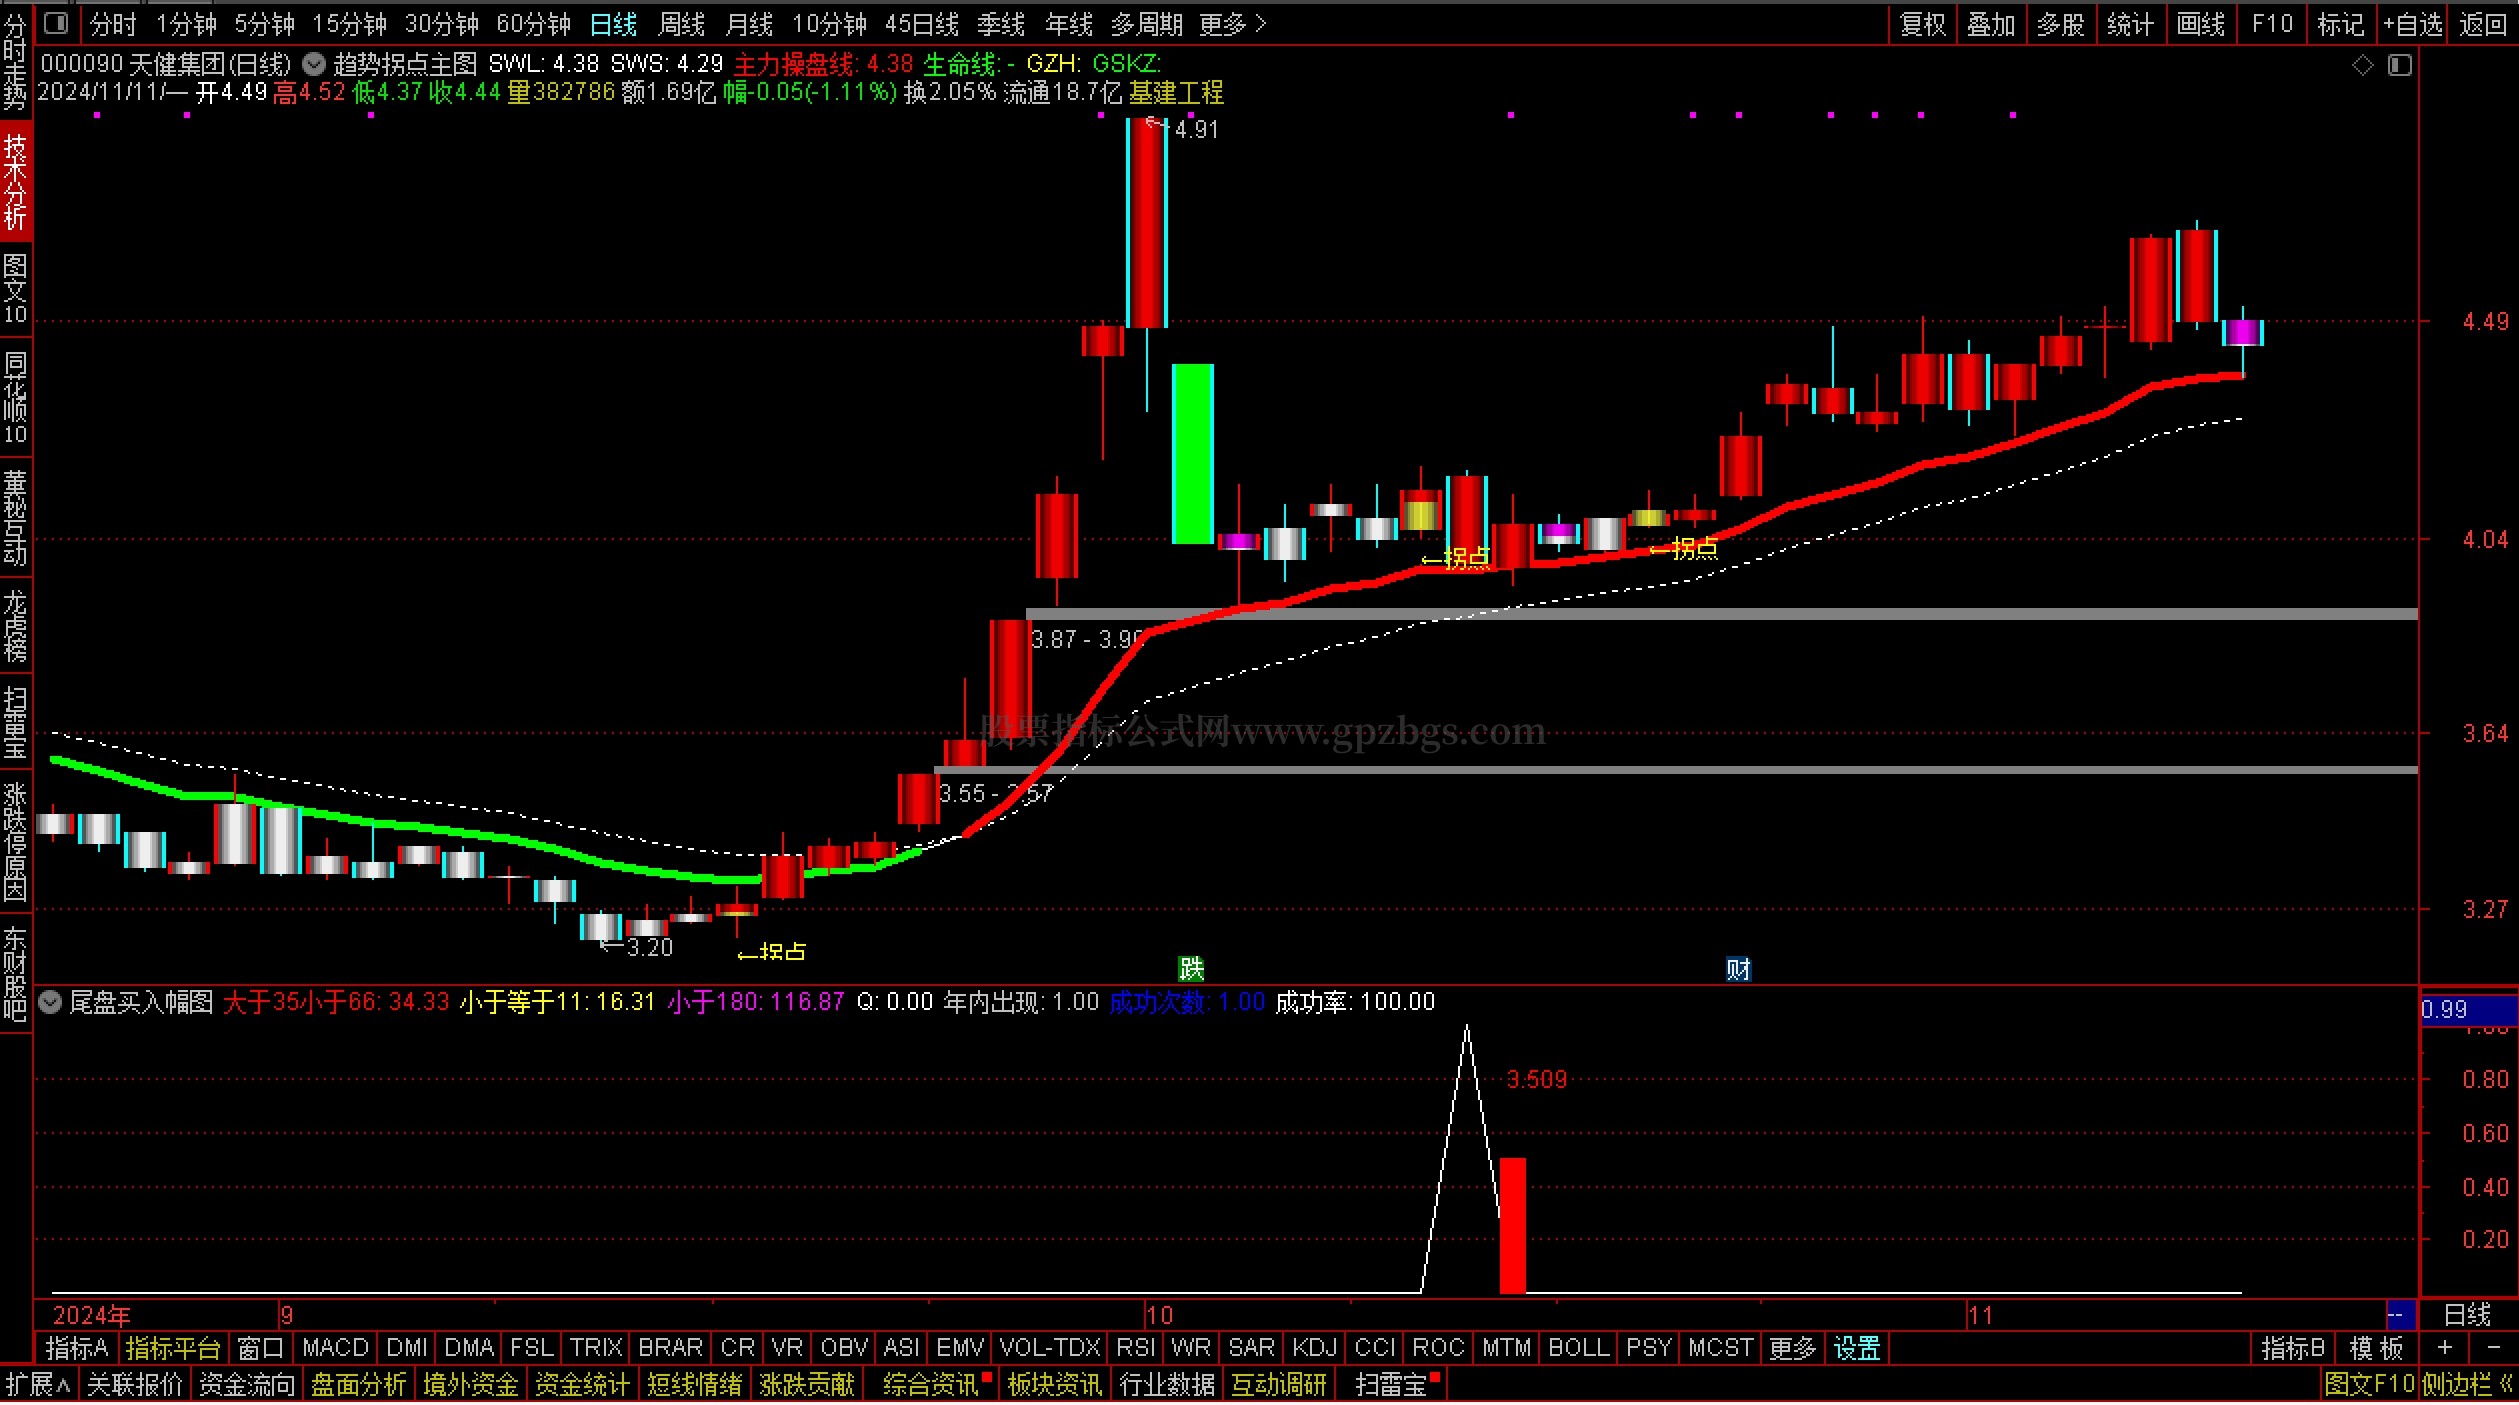Open 龙虎榜 in left sidebar
2519x1405 pixels.
click(x=15, y=626)
